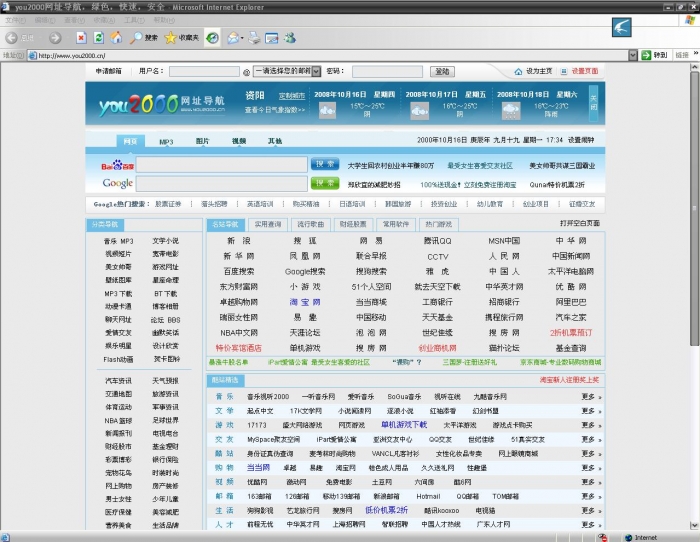The width and height of the screenshot is (700, 542).
Task: Click the 登陆 login button
Action: [442, 71]
